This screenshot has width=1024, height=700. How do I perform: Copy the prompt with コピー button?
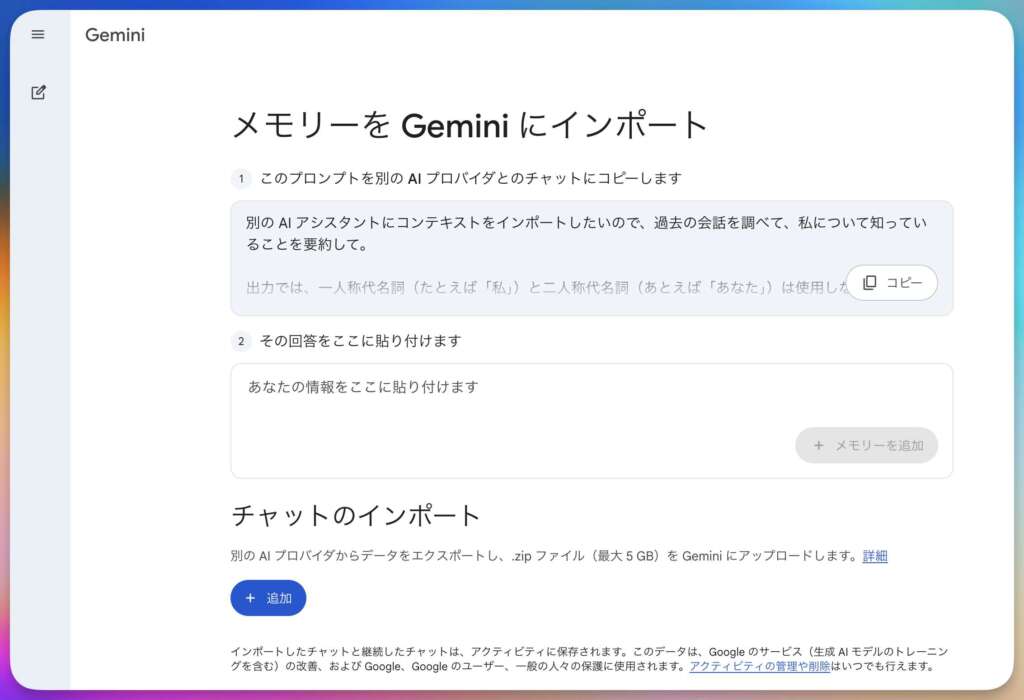(x=892, y=283)
